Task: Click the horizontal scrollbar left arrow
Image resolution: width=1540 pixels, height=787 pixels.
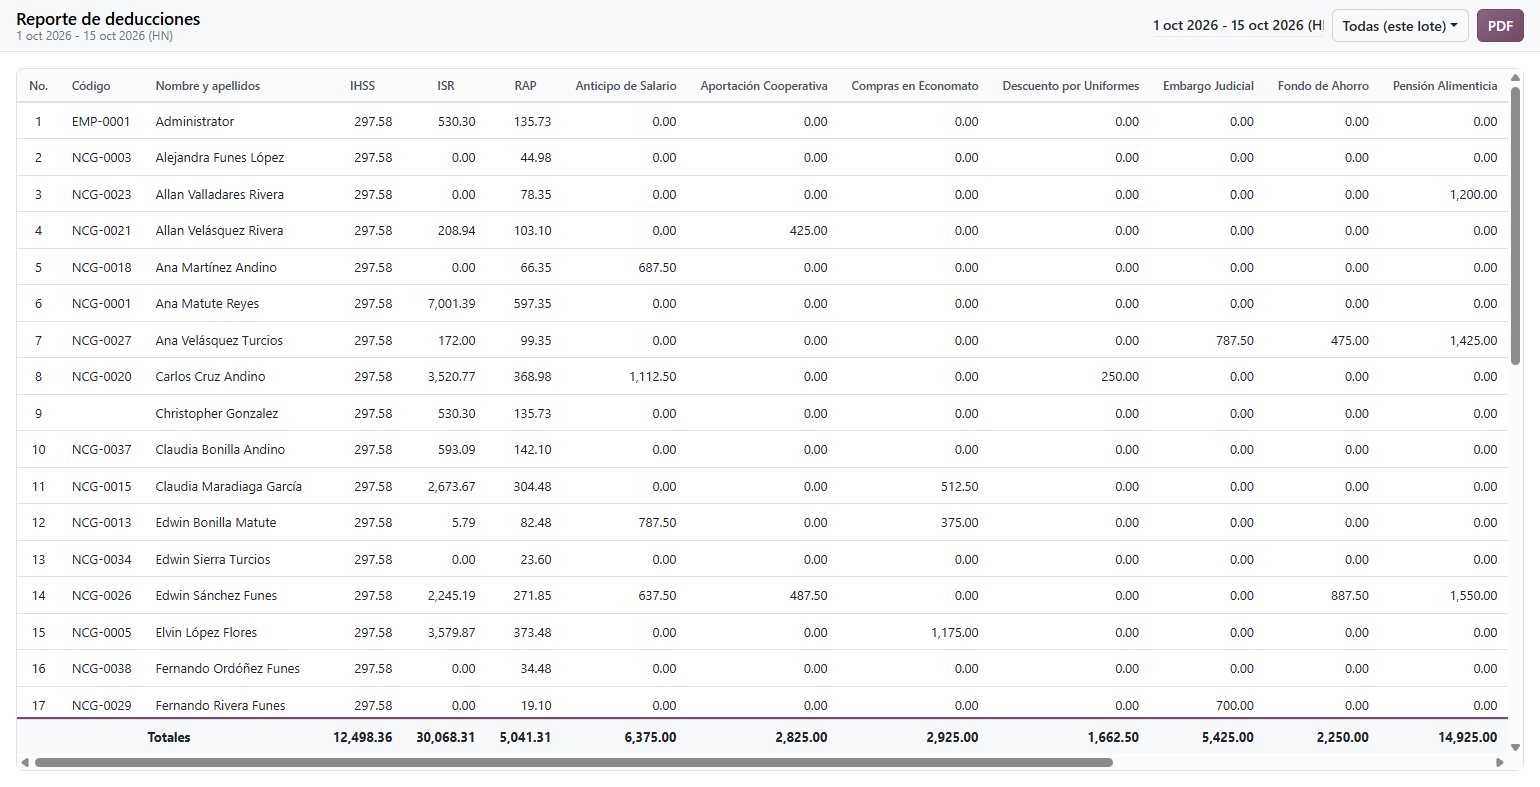Action: [25, 762]
